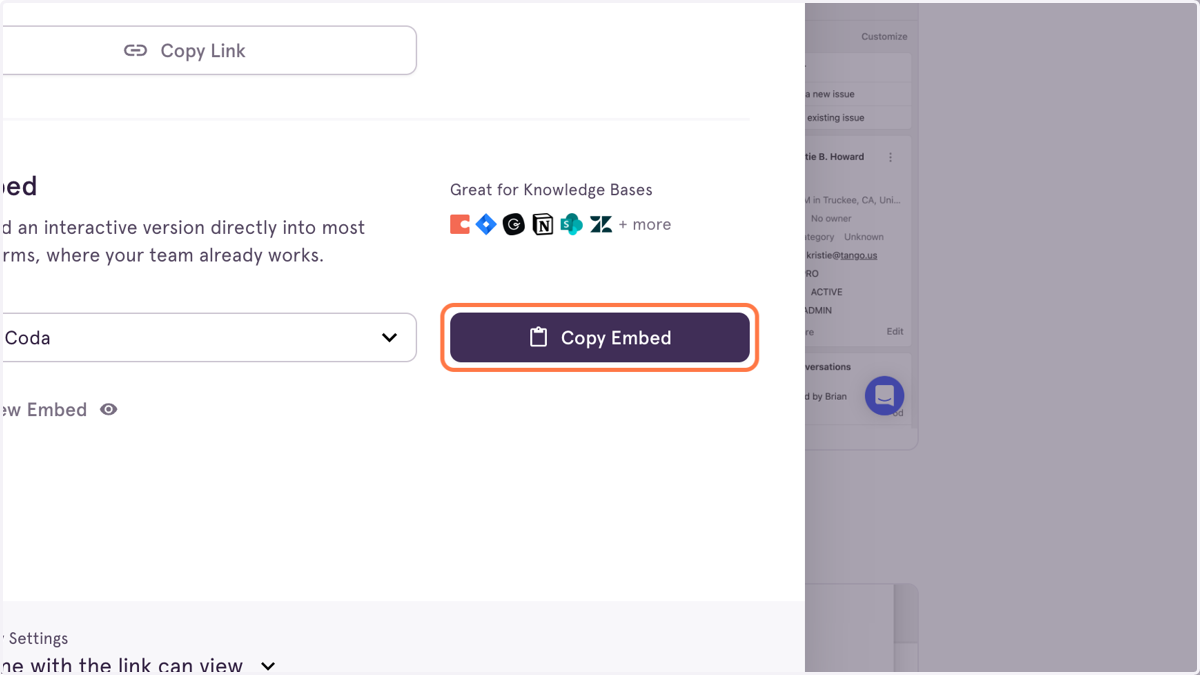
Task: Select 'a new issue' row in background
Action: [x=858, y=94]
